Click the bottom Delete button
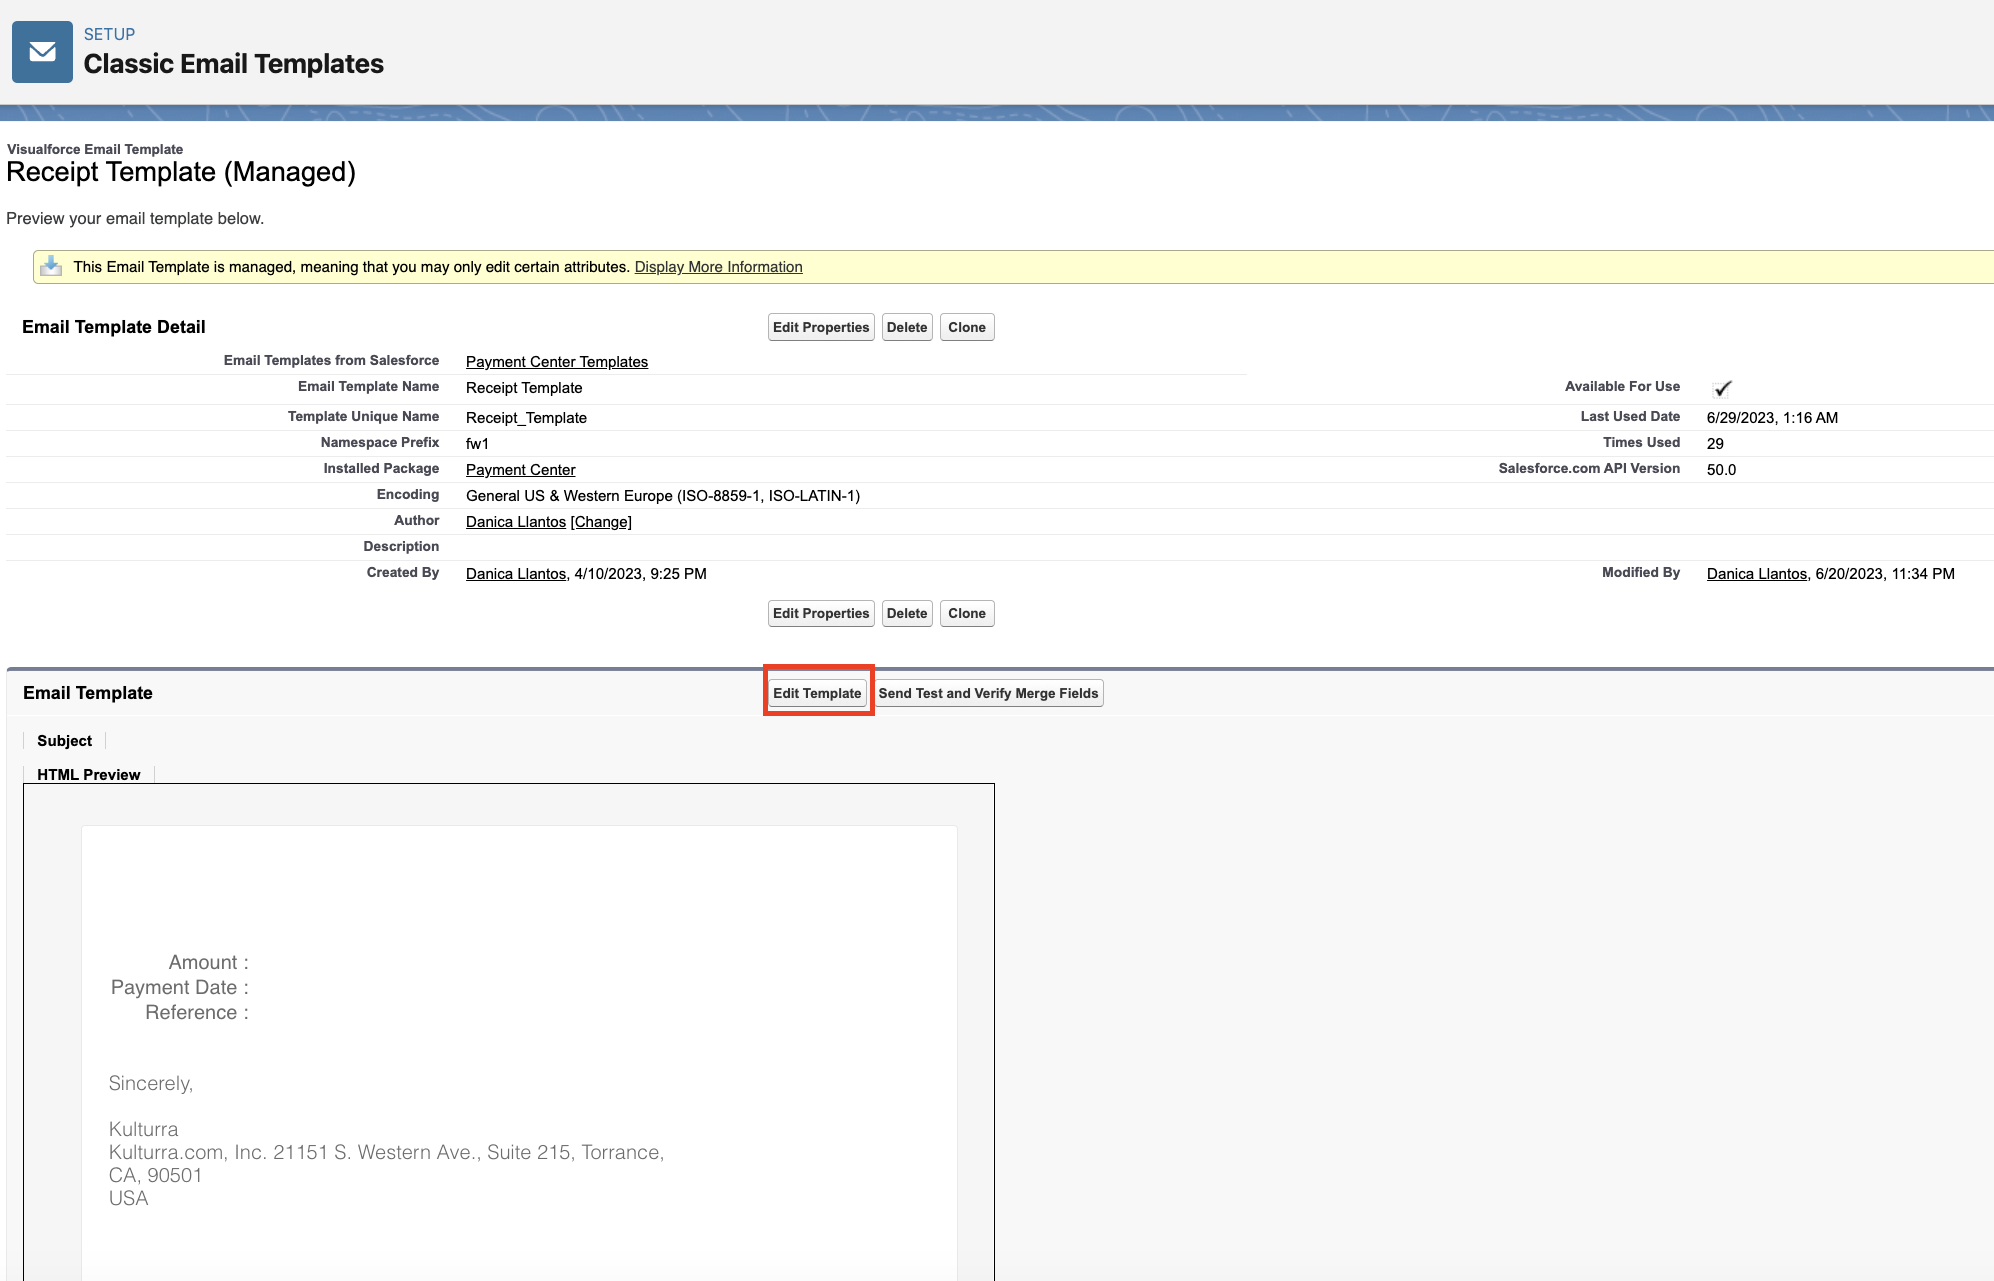 [906, 613]
